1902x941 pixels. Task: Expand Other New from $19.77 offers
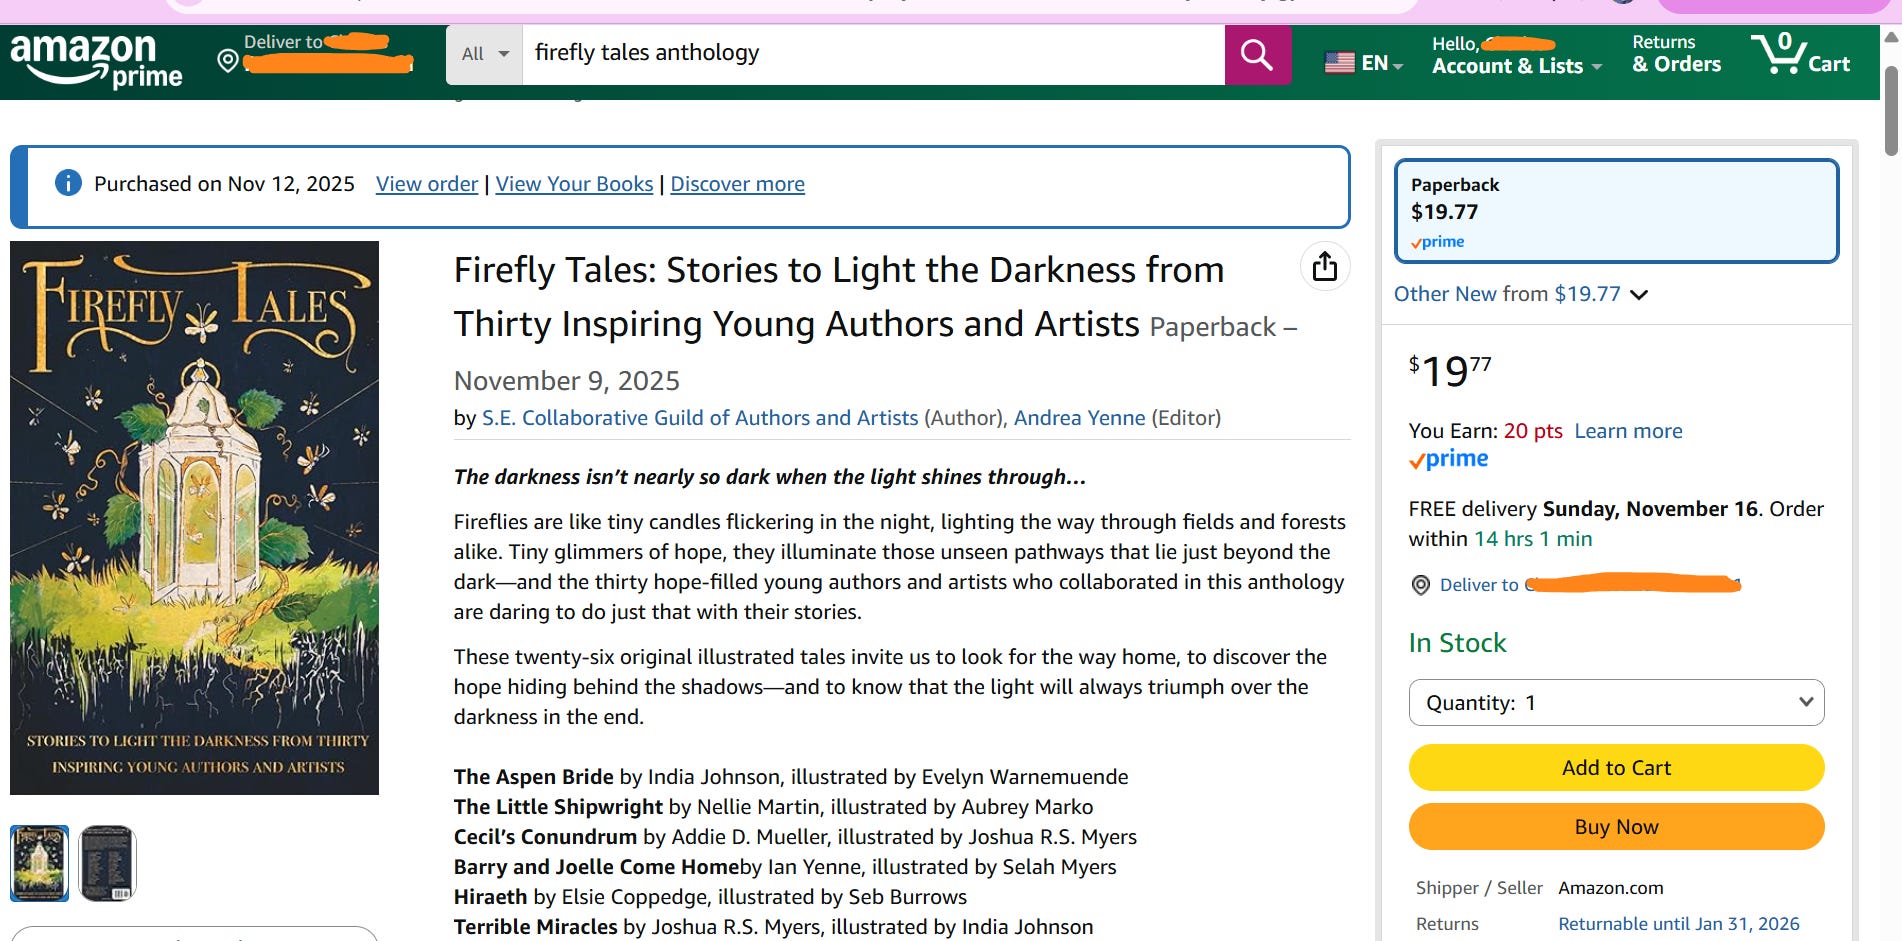1520,294
